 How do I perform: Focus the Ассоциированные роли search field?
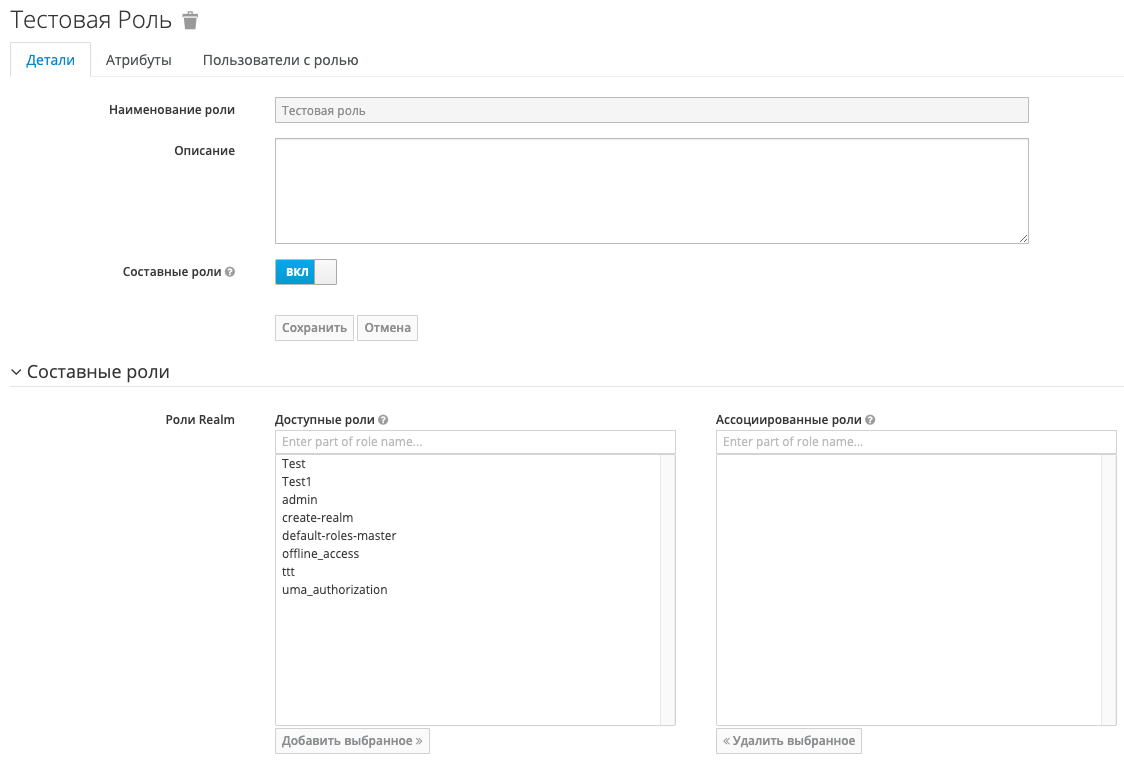coord(916,442)
